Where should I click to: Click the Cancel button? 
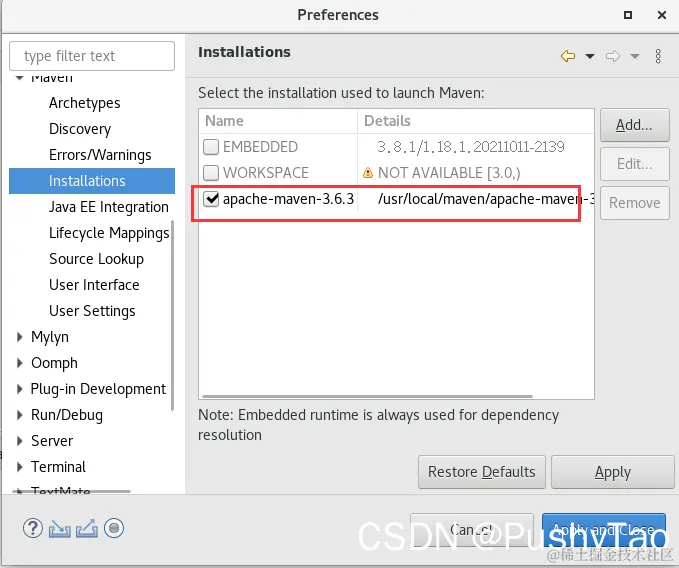tap(472, 529)
